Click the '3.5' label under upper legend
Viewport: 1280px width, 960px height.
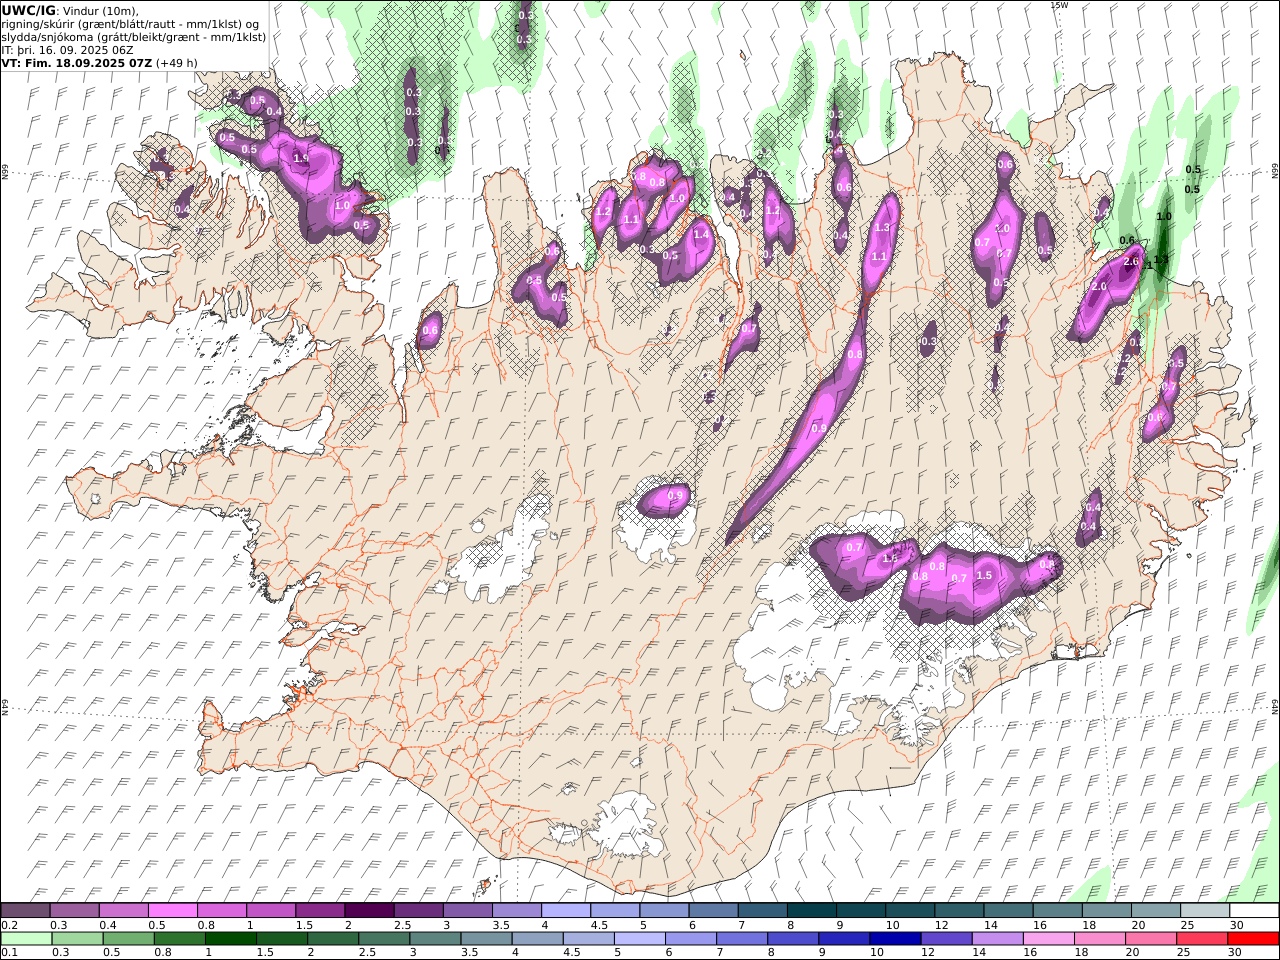501,925
